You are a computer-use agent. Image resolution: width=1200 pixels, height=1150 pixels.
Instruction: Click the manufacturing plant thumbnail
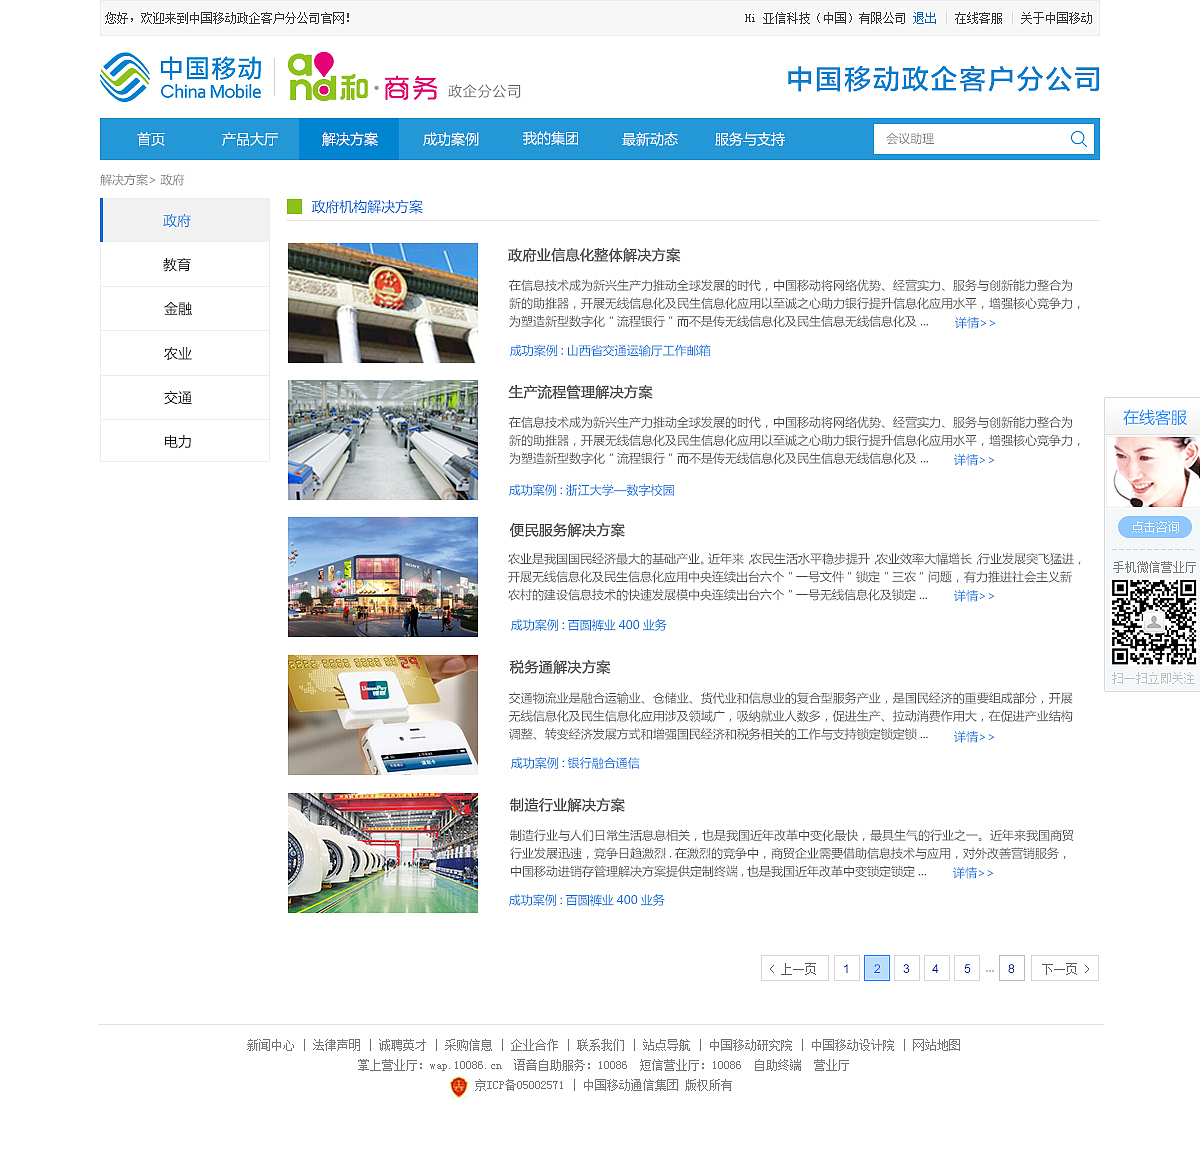(x=383, y=853)
